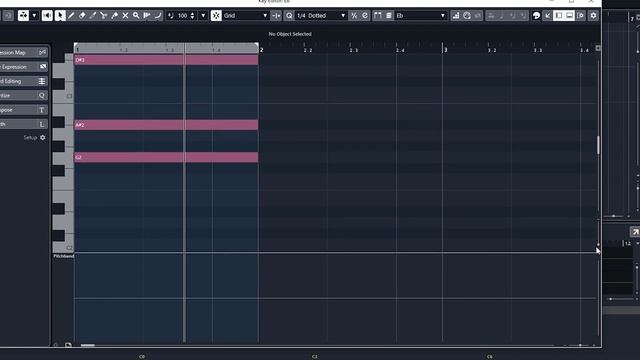640x360 pixels.
Task: Select the Mute X tool
Action: 125,16
